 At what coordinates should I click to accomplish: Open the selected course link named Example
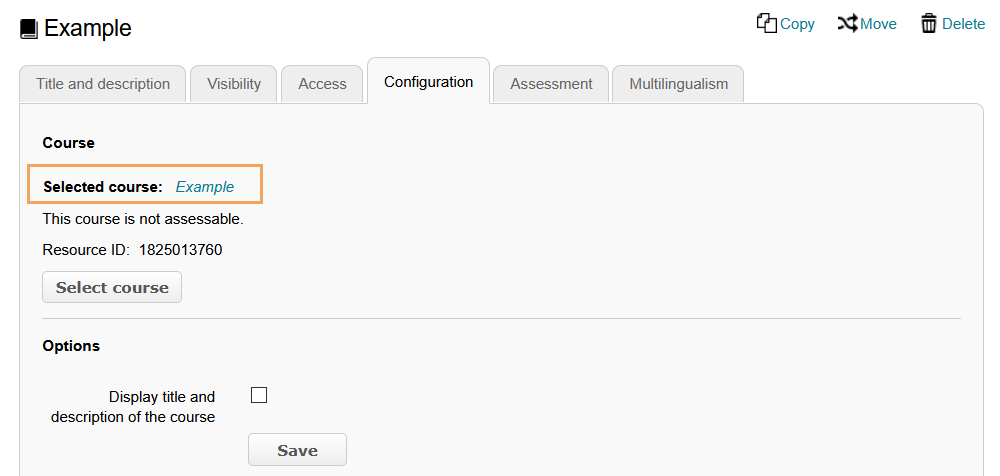click(205, 187)
